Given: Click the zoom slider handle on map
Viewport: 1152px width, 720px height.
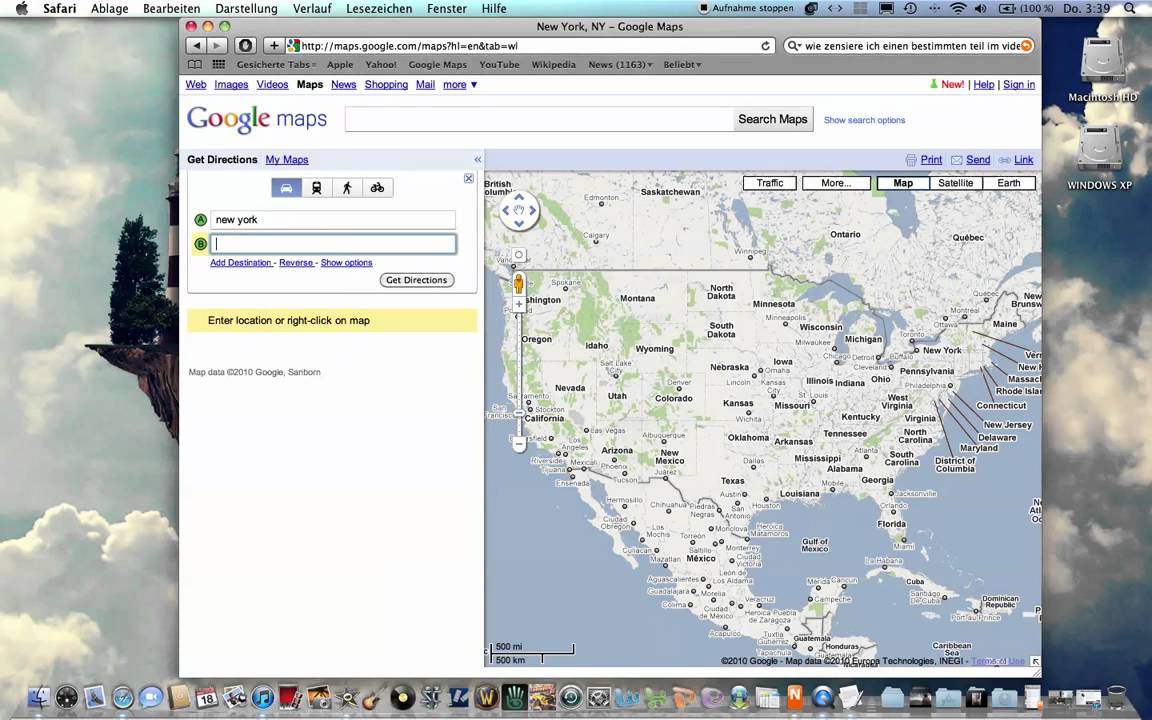Looking at the screenshot, I should (x=519, y=414).
